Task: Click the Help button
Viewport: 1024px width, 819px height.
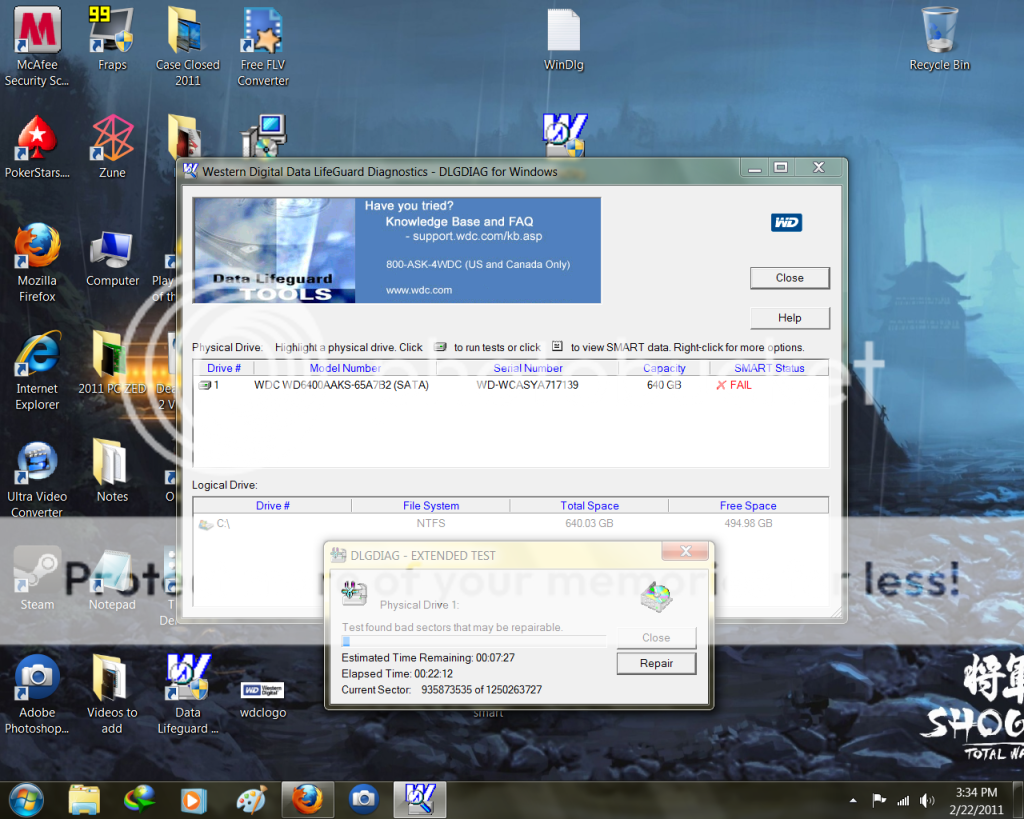Action: (x=790, y=318)
